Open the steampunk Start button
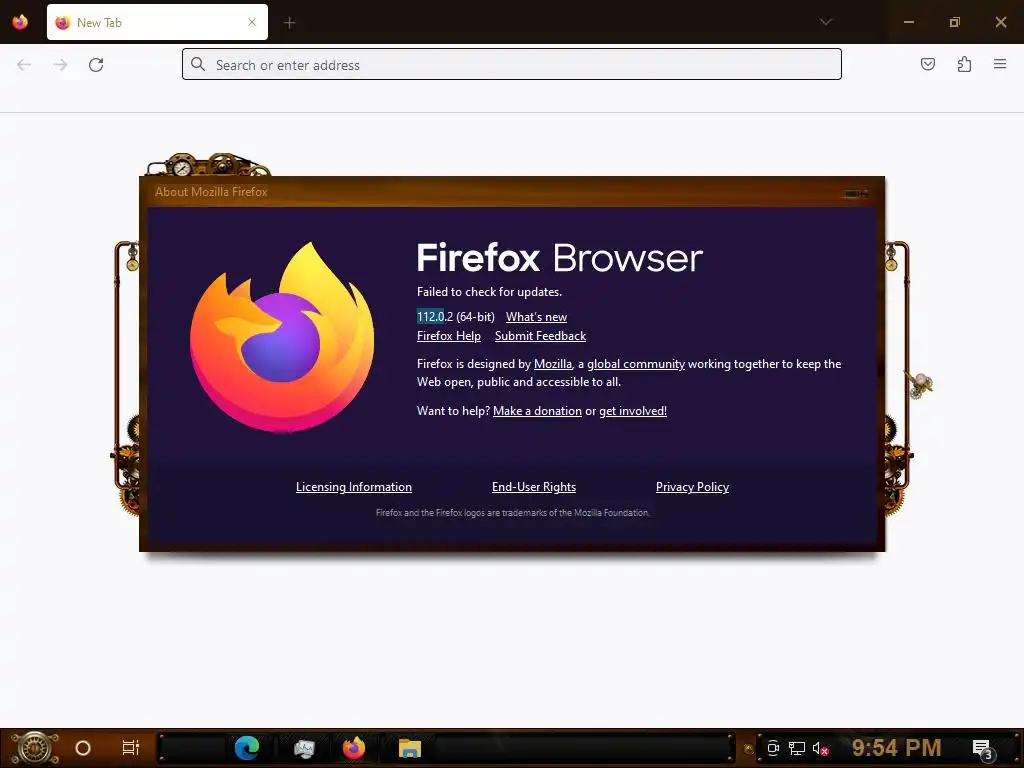 pos(34,748)
